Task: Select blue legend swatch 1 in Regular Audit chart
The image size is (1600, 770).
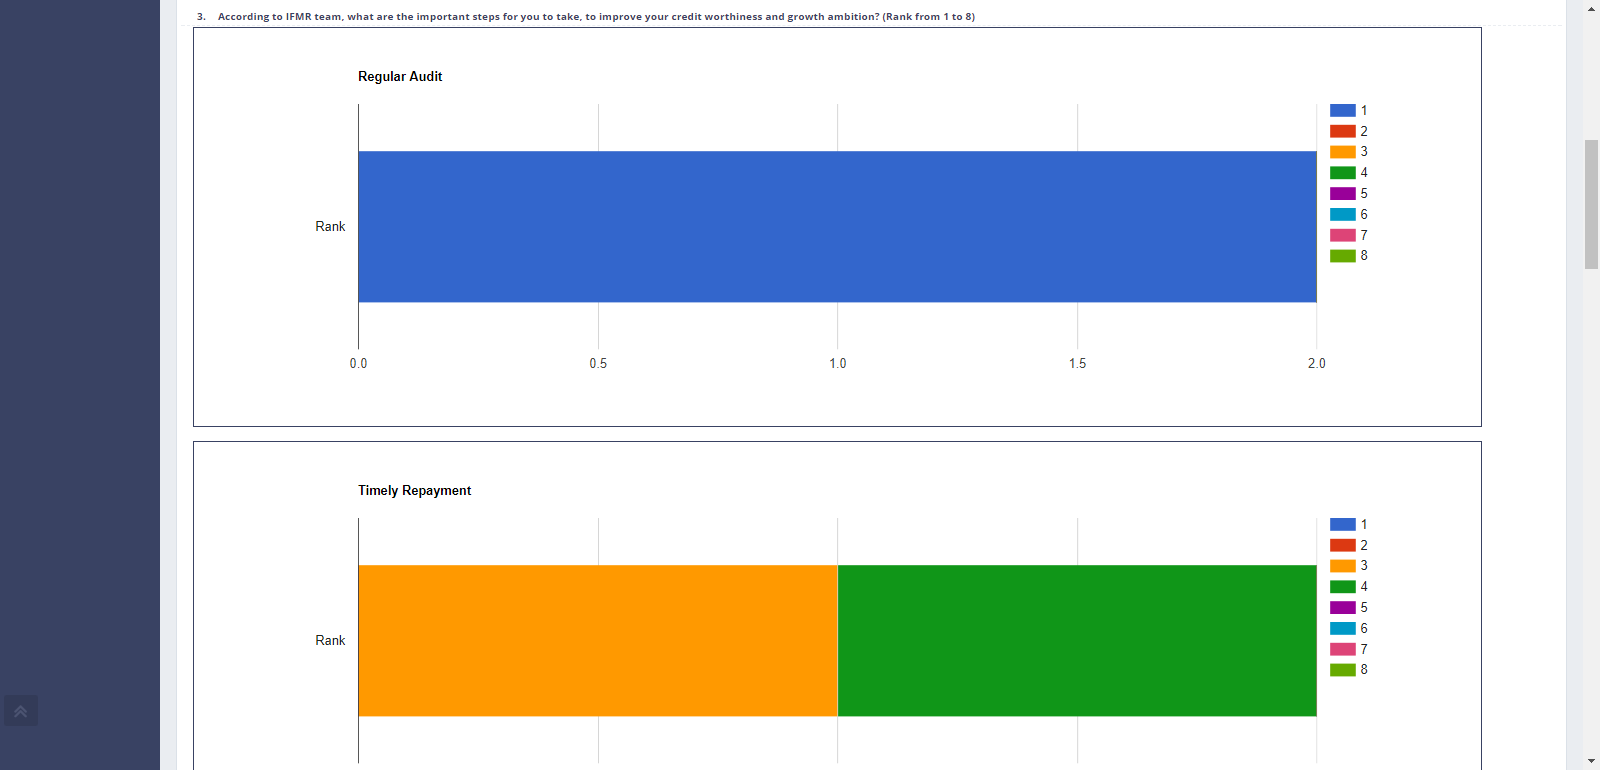Action: pos(1342,111)
